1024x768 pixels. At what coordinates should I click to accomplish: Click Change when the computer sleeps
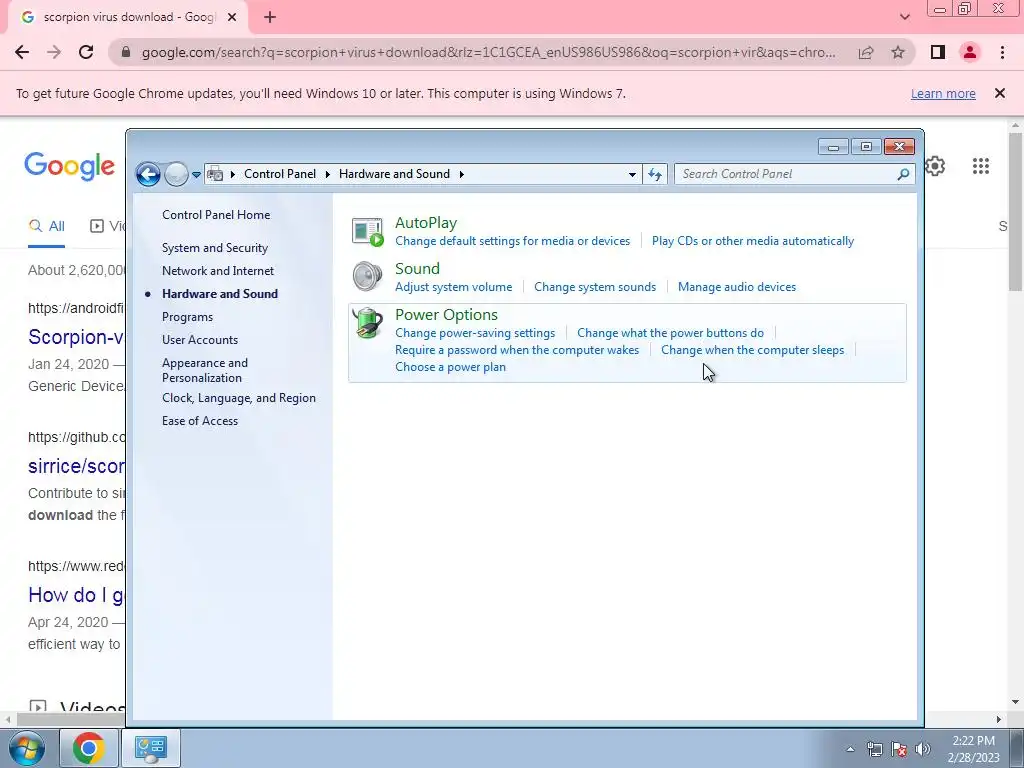752,350
